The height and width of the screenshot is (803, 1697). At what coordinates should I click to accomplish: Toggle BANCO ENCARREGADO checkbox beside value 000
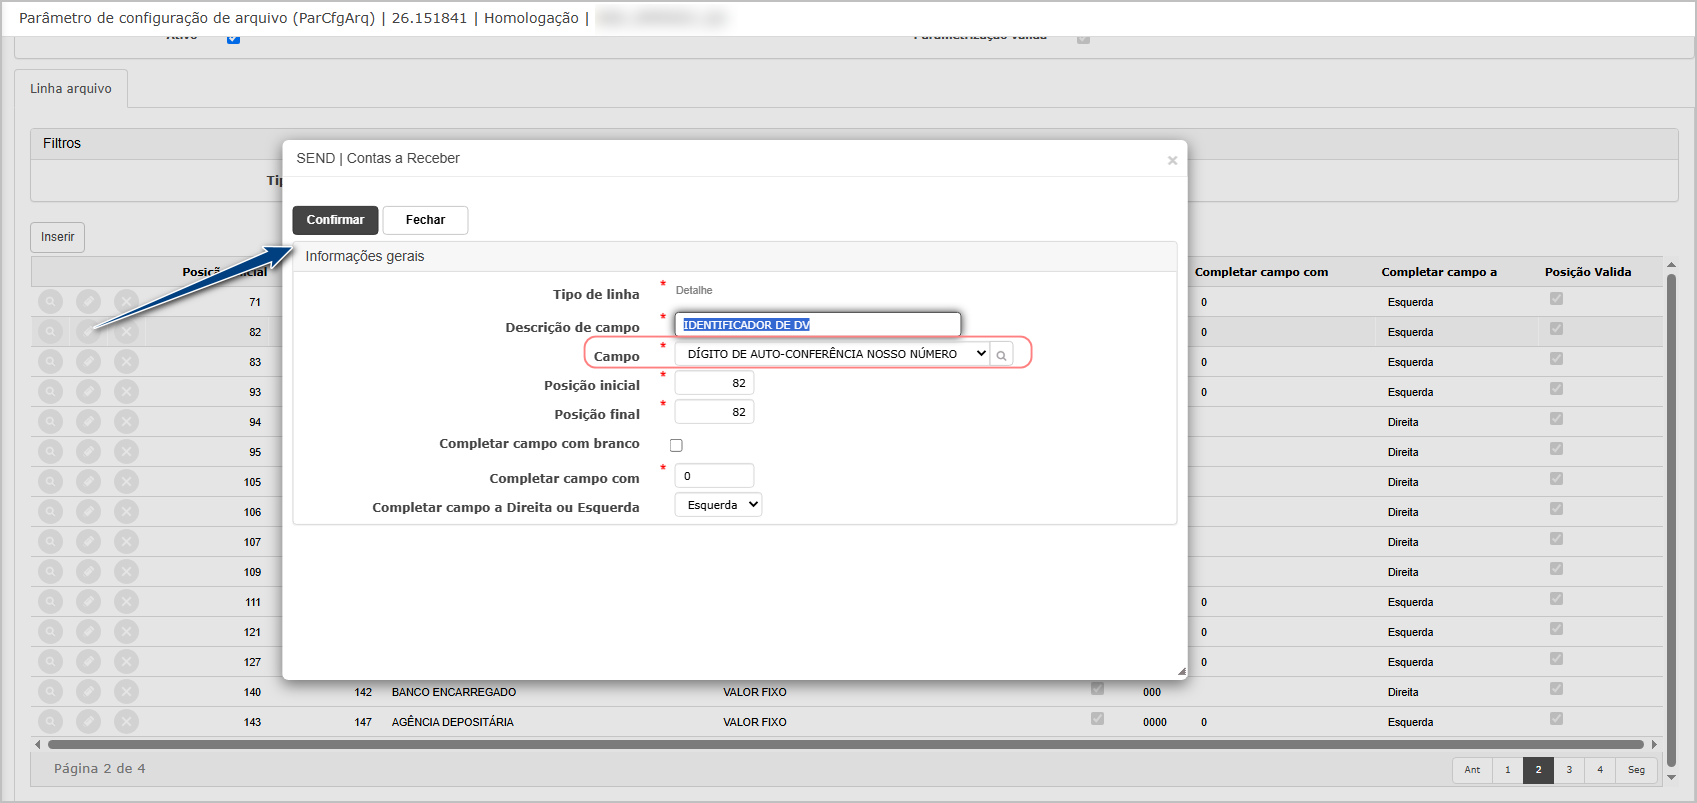click(1097, 688)
